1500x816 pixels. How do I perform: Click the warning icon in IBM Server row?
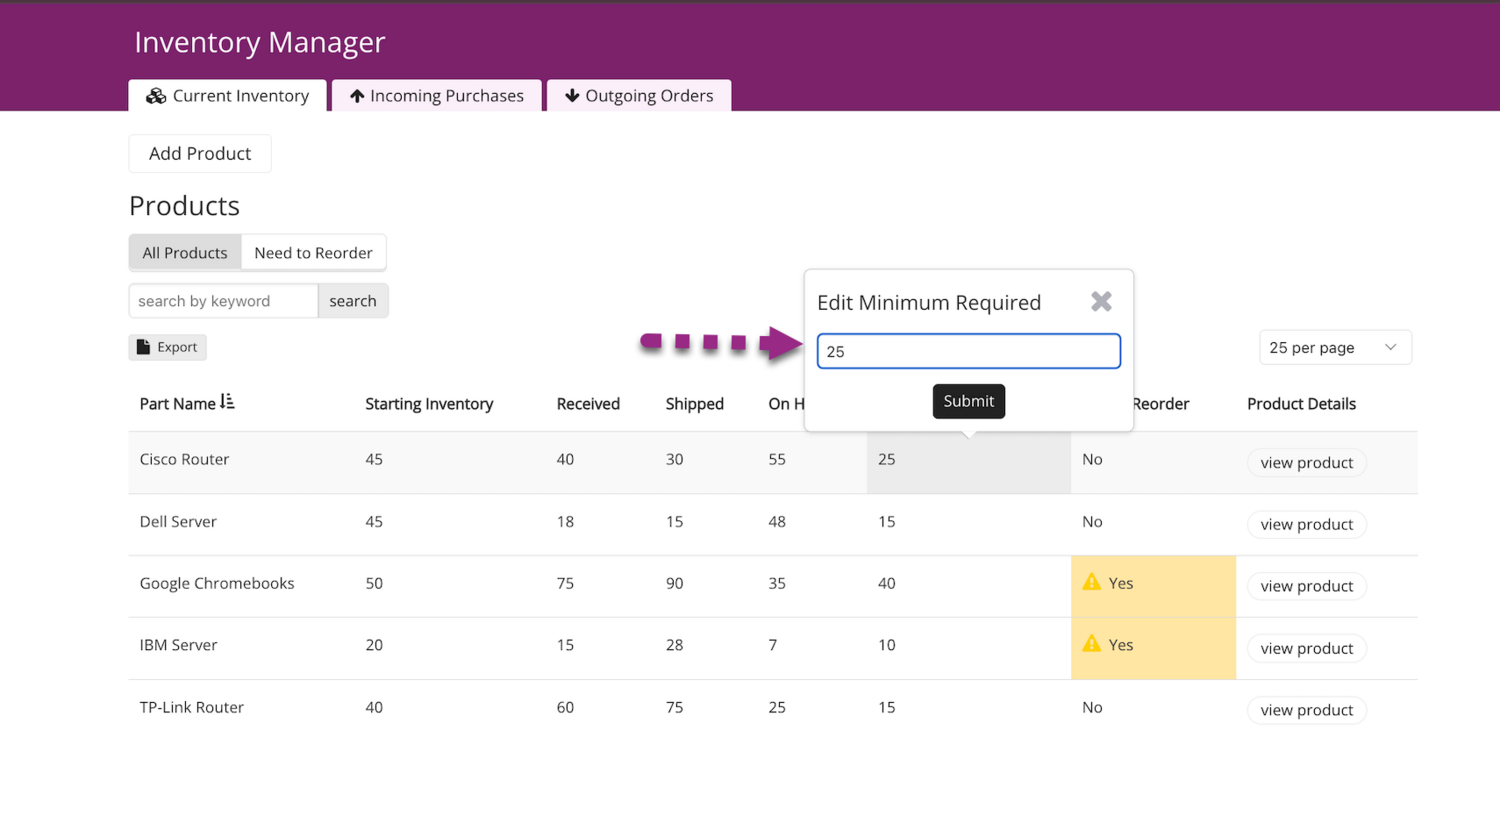(1091, 644)
